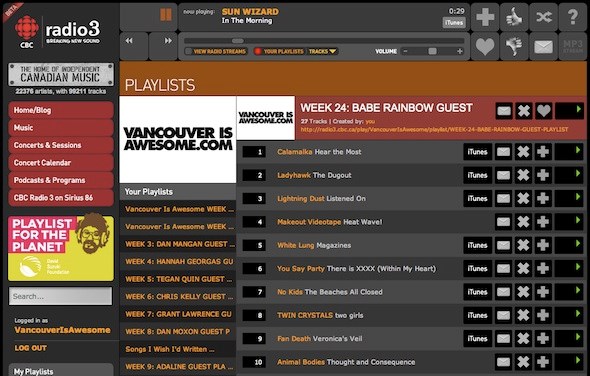Click the shuffle icon in player
590x376 pixels.
pos(544,17)
